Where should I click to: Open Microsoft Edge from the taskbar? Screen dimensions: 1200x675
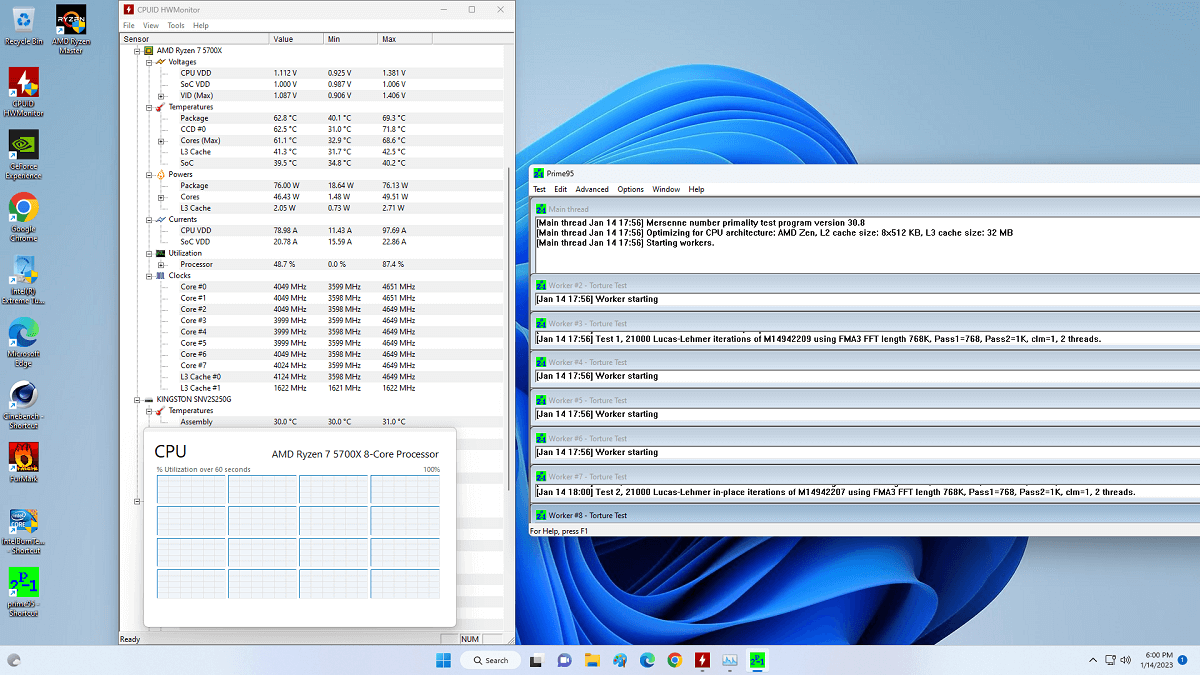click(647, 660)
